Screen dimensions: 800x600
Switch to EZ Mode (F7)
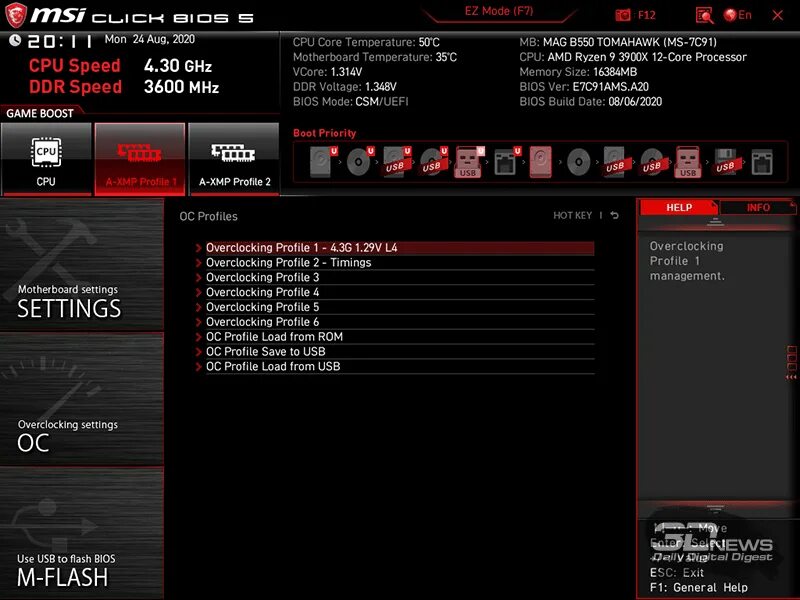[498, 11]
